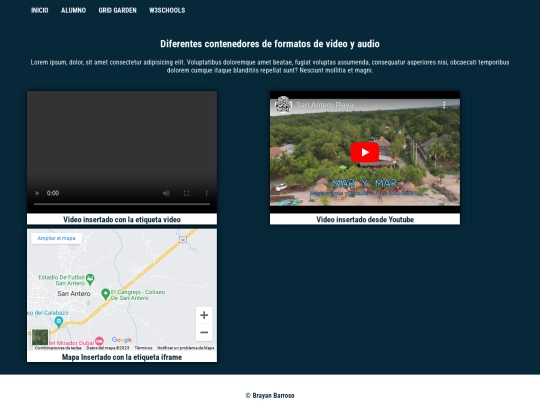The image size is (540, 405).
Task: Open the INICIO navigation link
Action: pyautogui.click(x=40, y=10)
